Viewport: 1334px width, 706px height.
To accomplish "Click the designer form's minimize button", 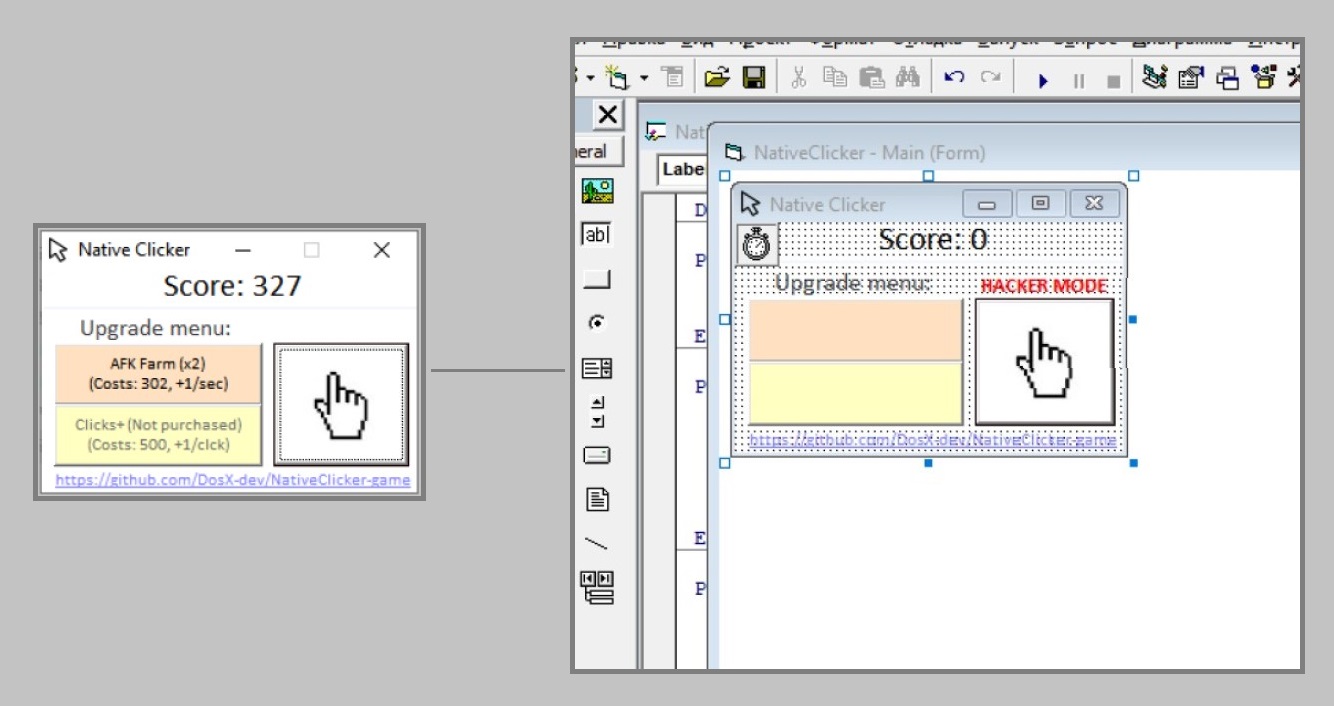I will click(x=987, y=204).
